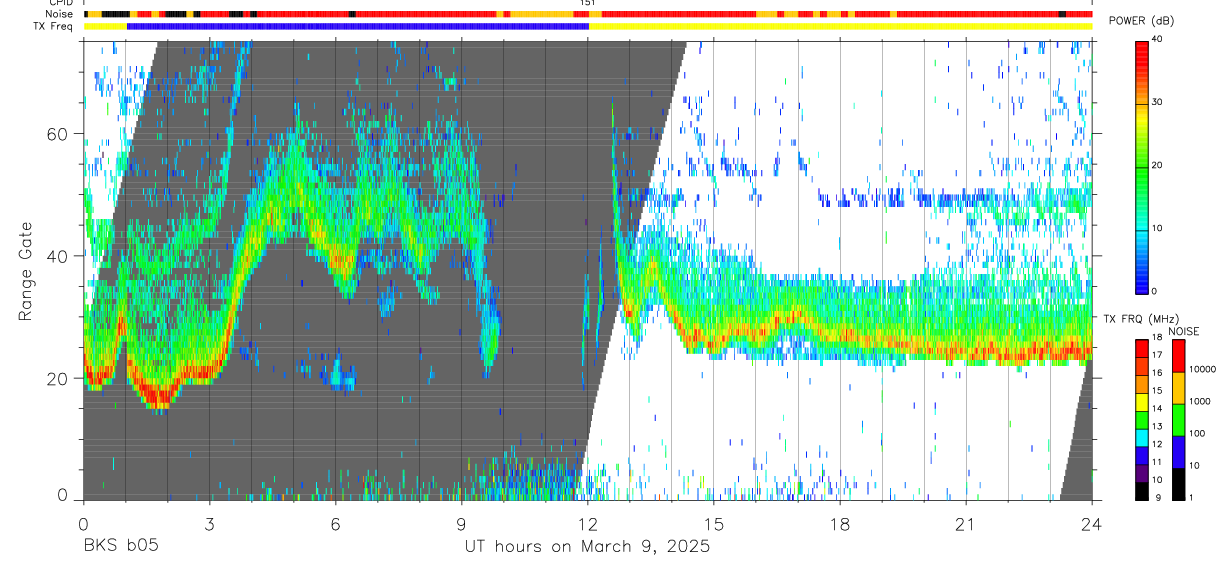Click the 10000 label on NOISE legend

tap(1202, 371)
